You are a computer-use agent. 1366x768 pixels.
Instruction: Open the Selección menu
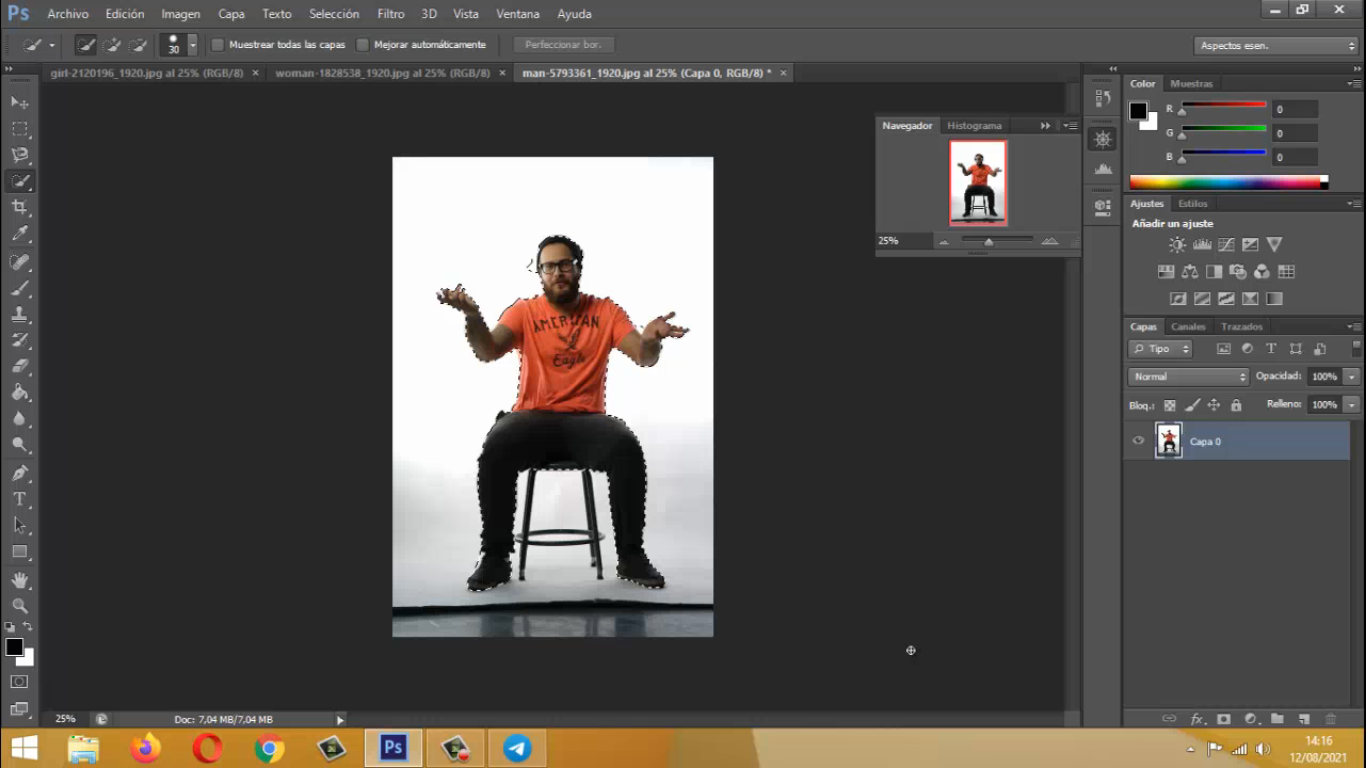coord(334,14)
